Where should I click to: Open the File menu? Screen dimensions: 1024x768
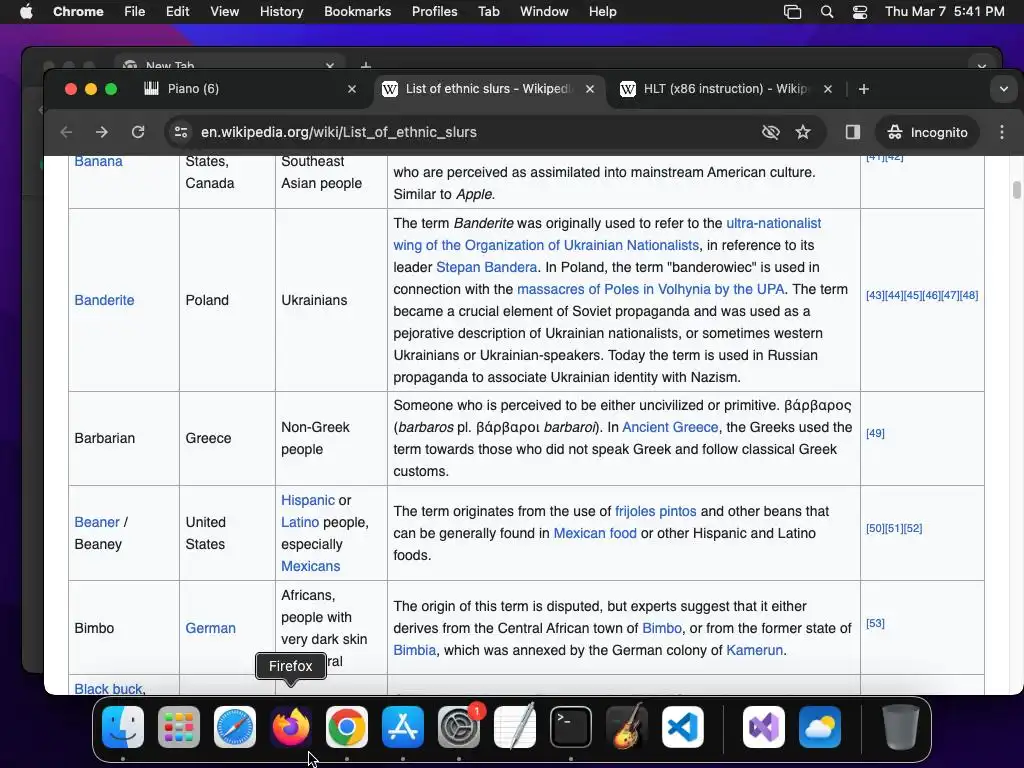click(135, 12)
